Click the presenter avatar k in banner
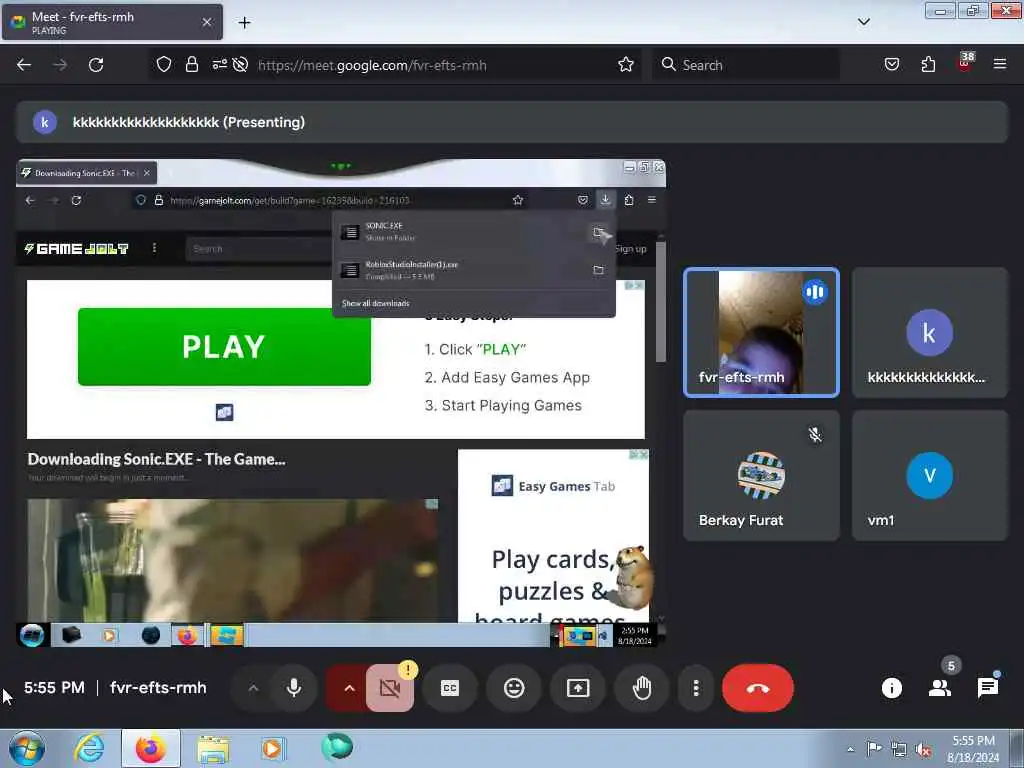 (x=44, y=122)
